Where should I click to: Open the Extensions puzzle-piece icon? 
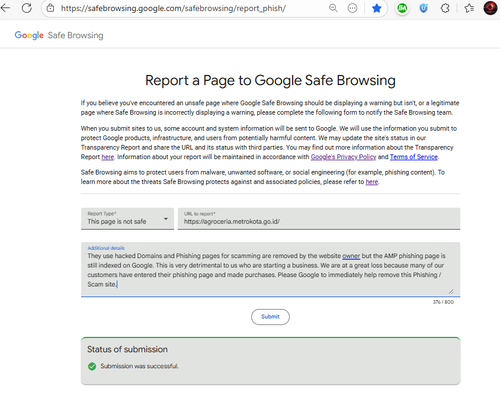tap(445, 8)
